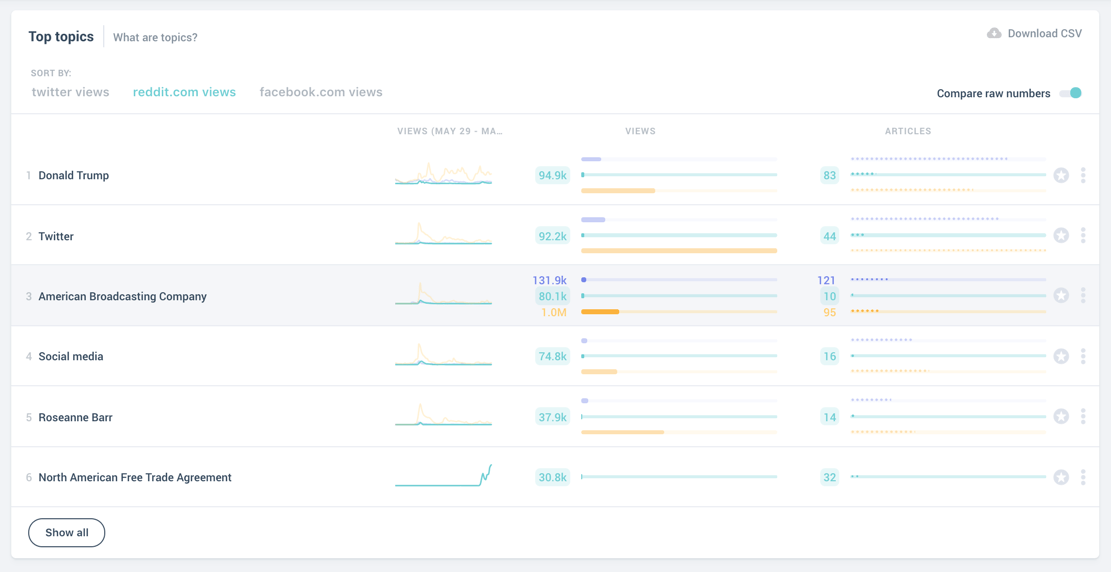Click the 30.8k views value for NAFTA
The image size is (1111, 572).
[553, 478]
